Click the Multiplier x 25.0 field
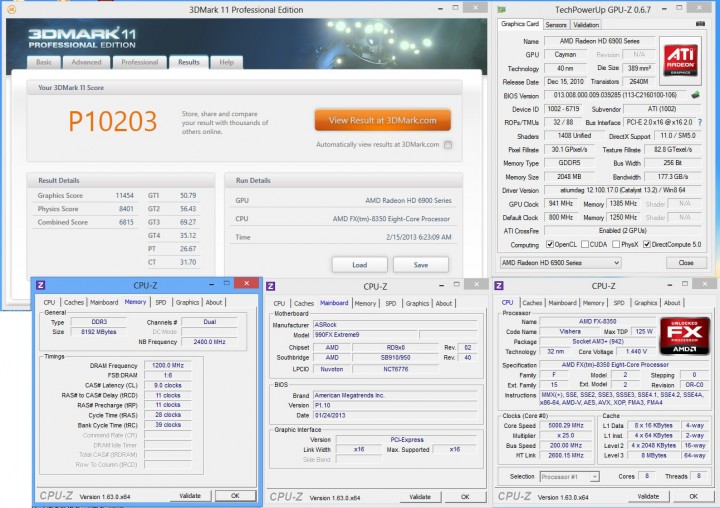720x508 pixels. tap(566, 435)
